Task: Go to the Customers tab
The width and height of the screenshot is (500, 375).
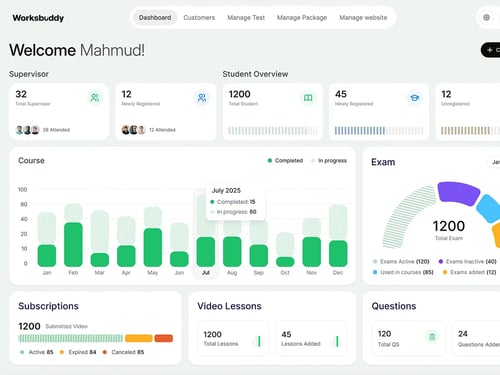Action: coord(199,18)
